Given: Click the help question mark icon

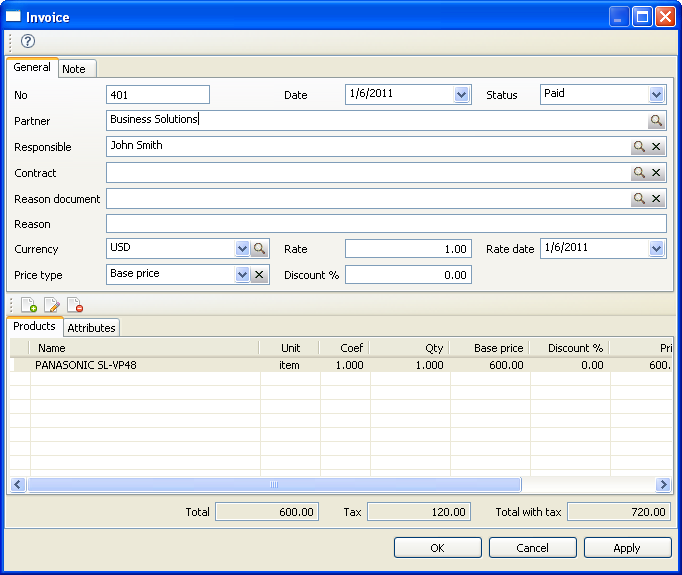Looking at the screenshot, I should tap(28, 41).
